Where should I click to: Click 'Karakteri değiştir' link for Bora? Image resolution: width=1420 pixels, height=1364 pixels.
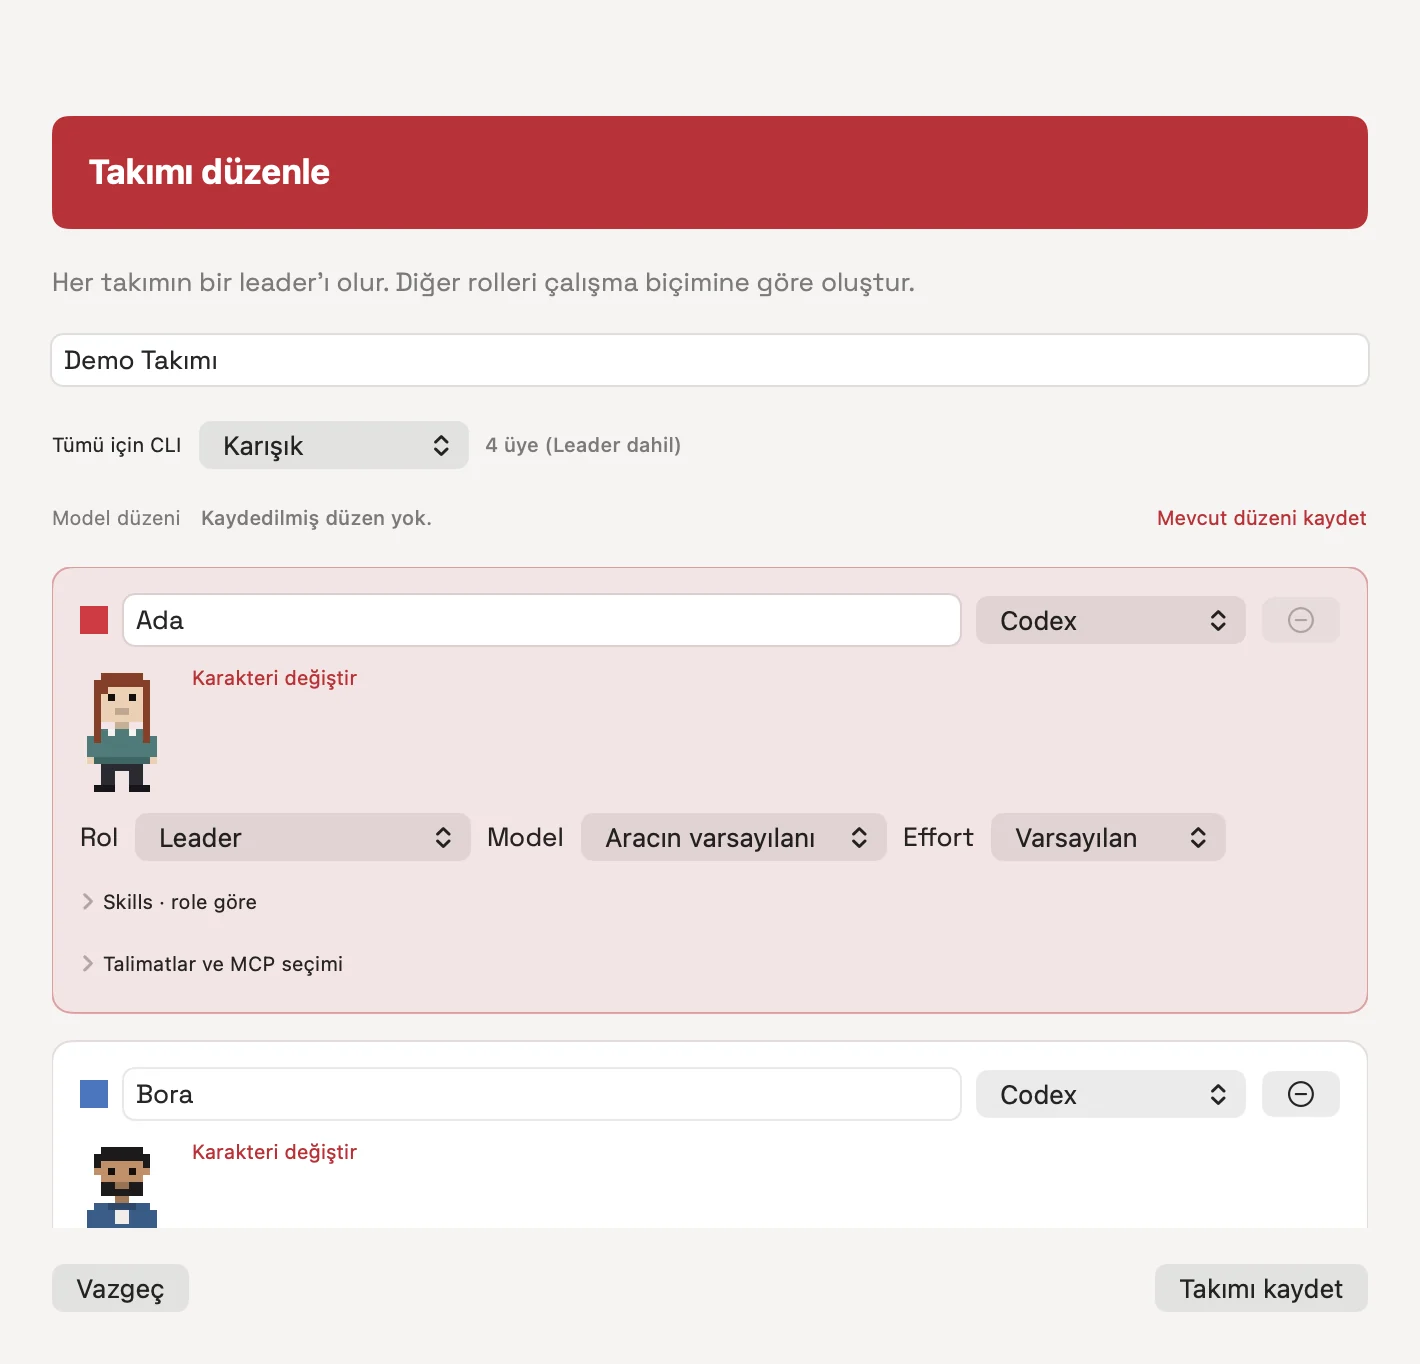pyautogui.click(x=274, y=1152)
